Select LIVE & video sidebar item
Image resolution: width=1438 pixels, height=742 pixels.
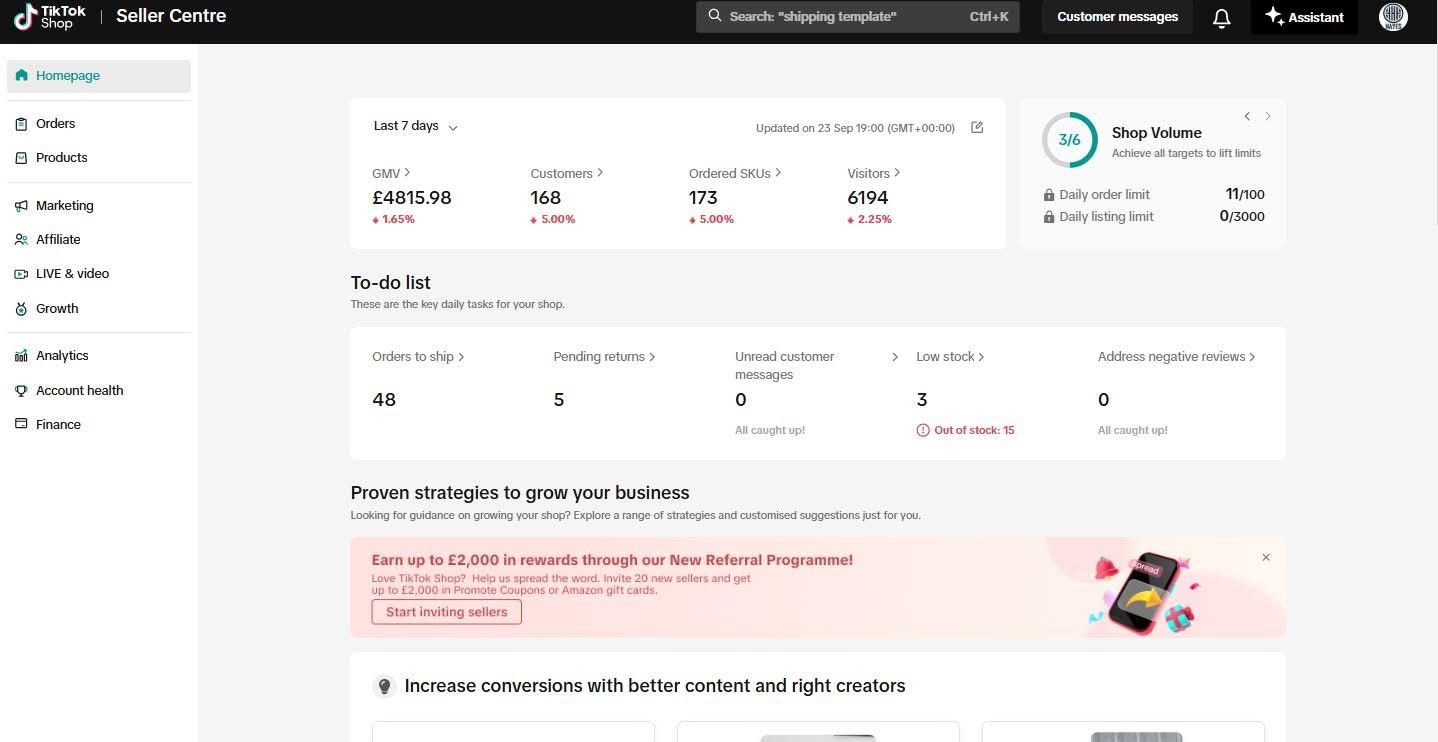(x=72, y=274)
